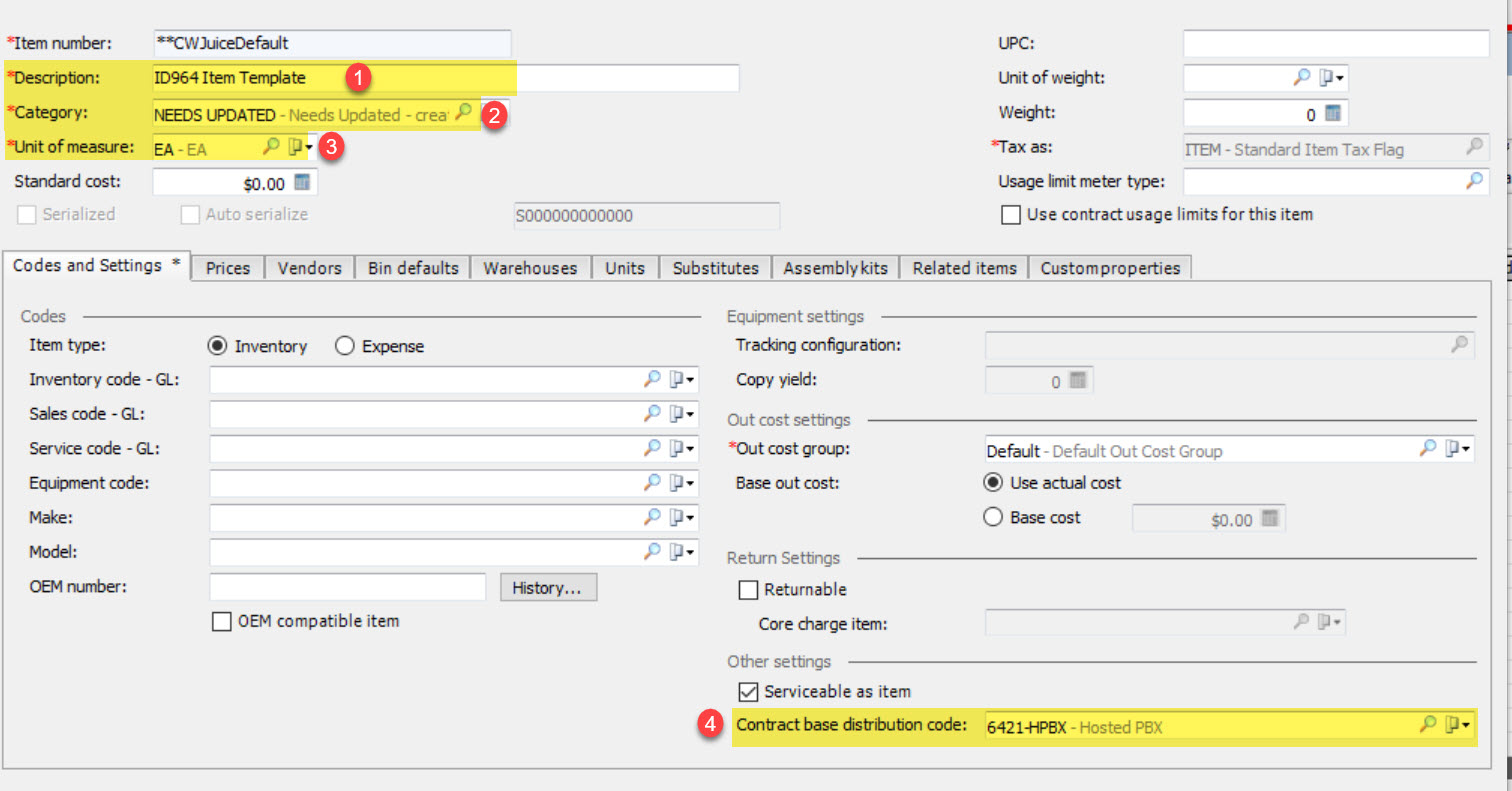Switch to the Assembly kits tab

tap(836, 268)
